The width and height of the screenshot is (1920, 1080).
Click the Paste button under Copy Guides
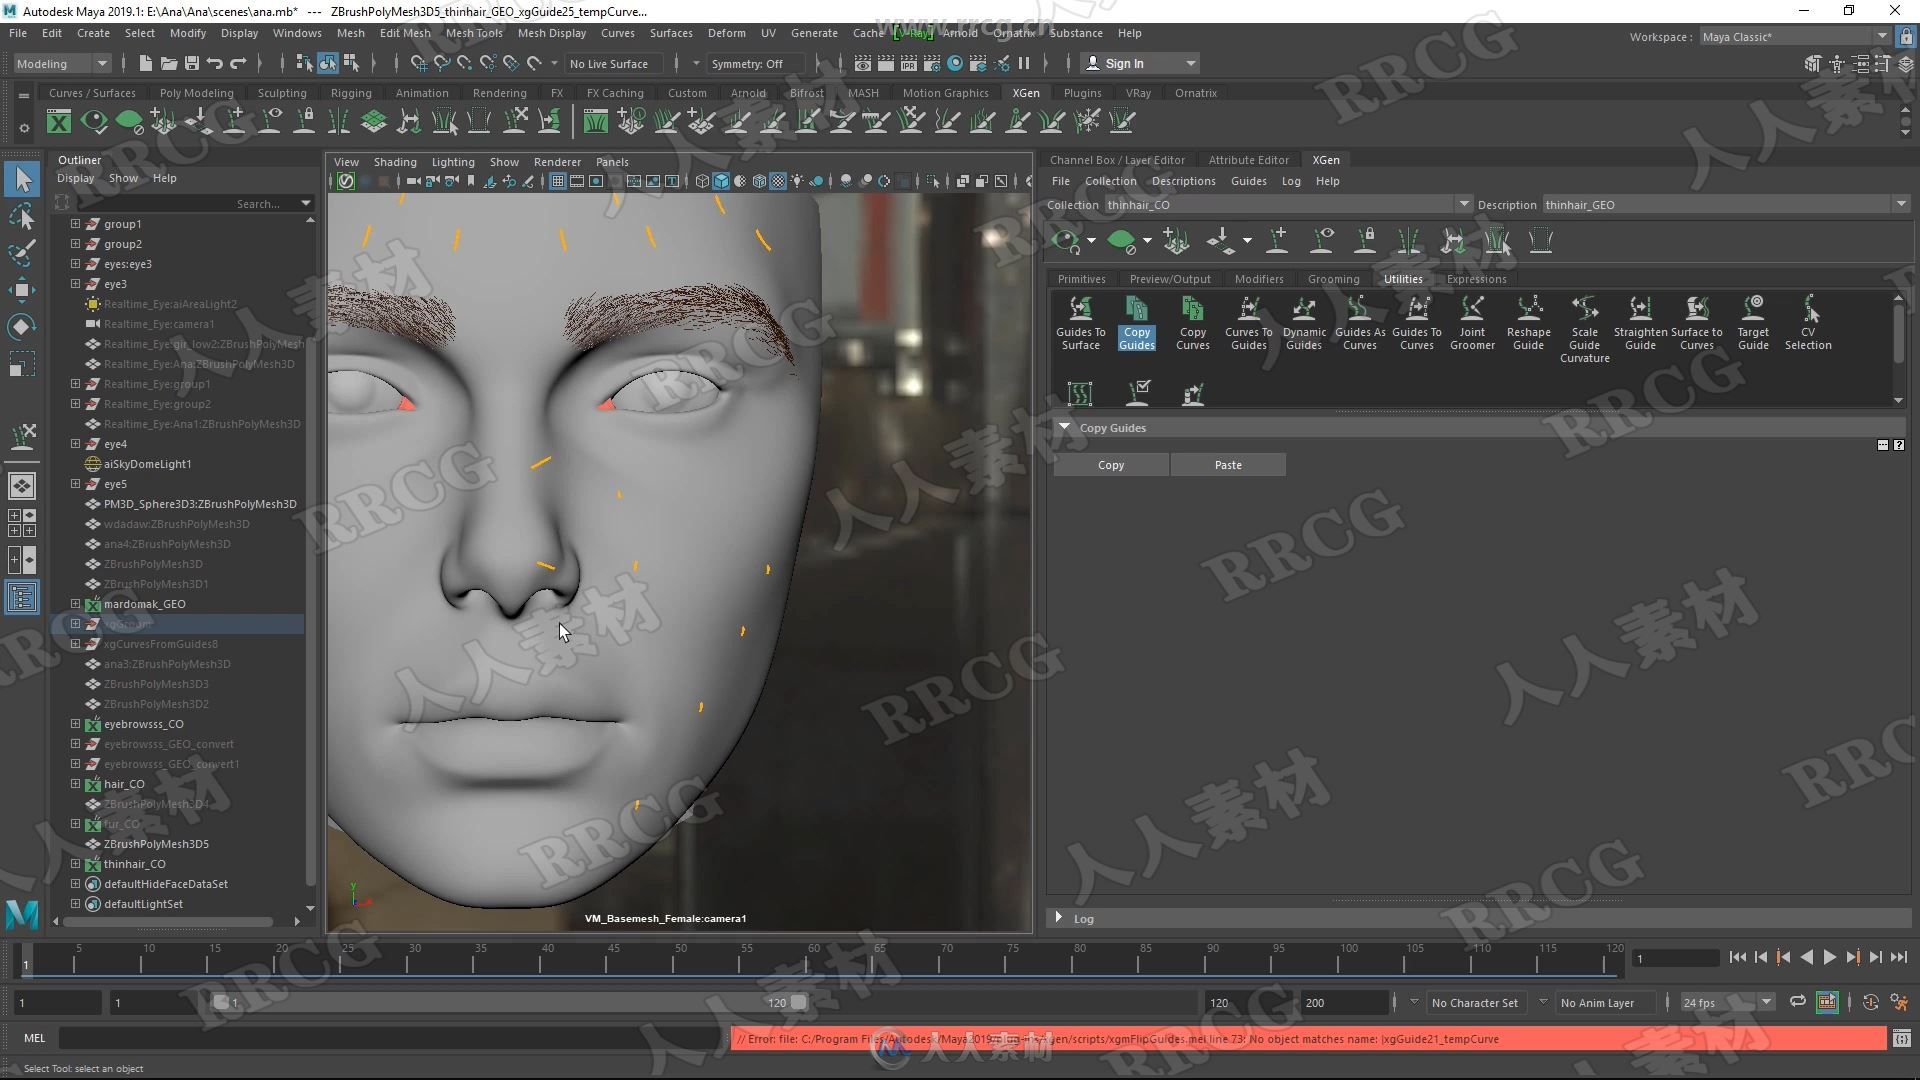click(1228, 464)
